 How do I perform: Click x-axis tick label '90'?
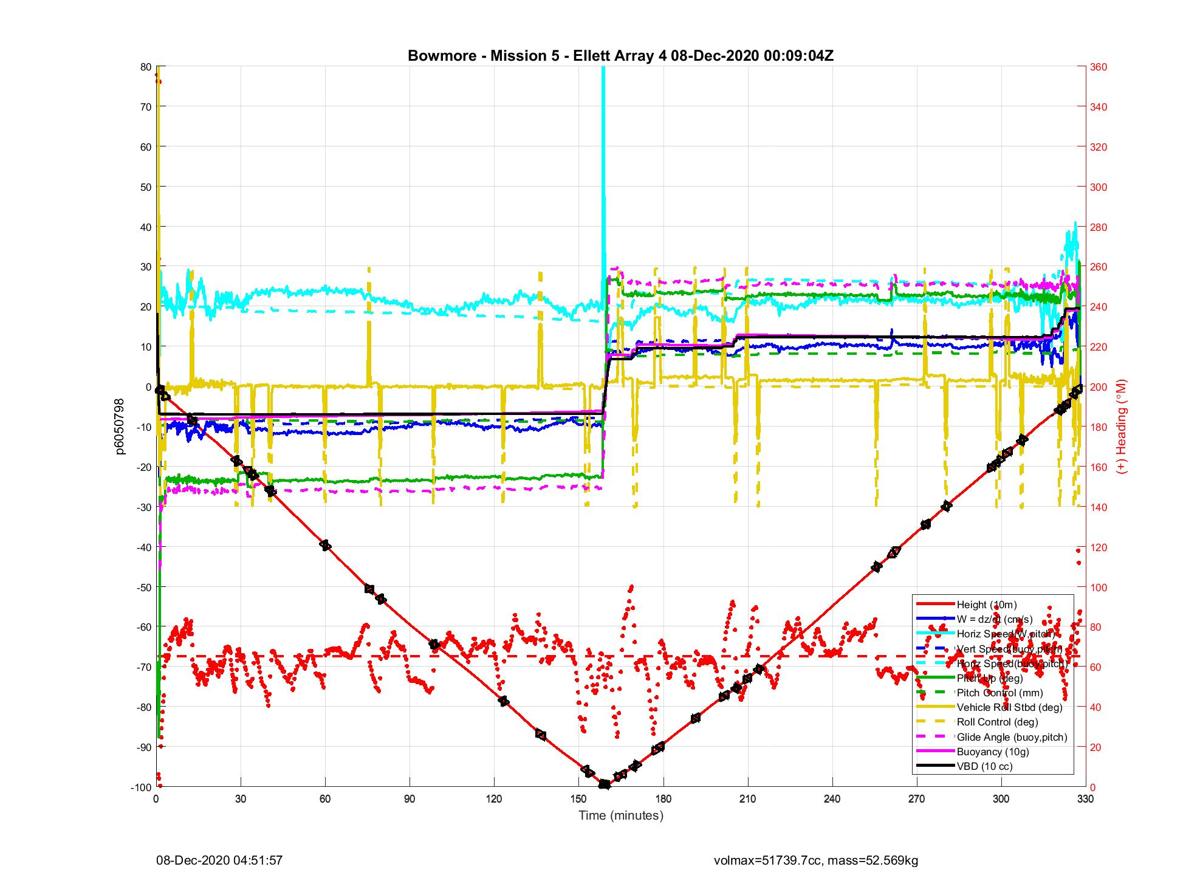coord(409,800)
